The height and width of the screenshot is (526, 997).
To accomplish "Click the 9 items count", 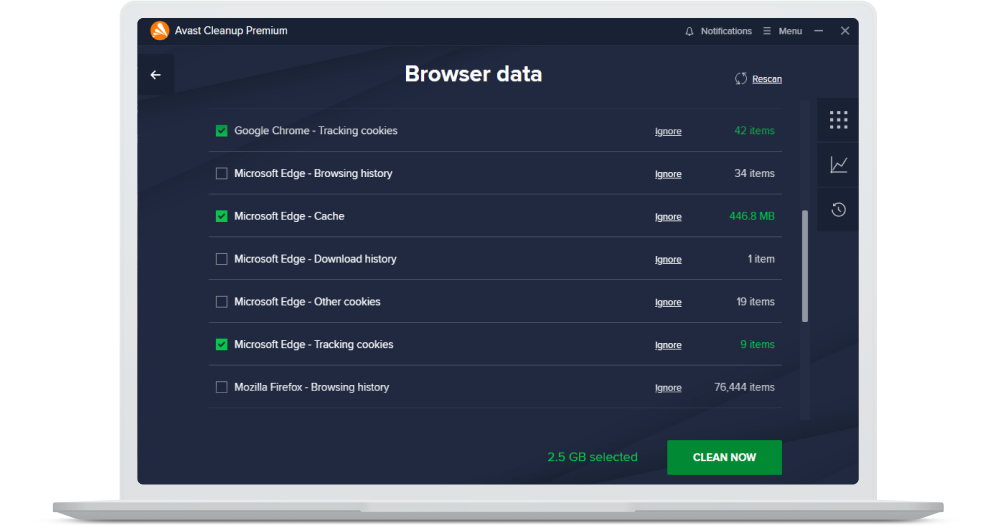I will click(757, 344).
